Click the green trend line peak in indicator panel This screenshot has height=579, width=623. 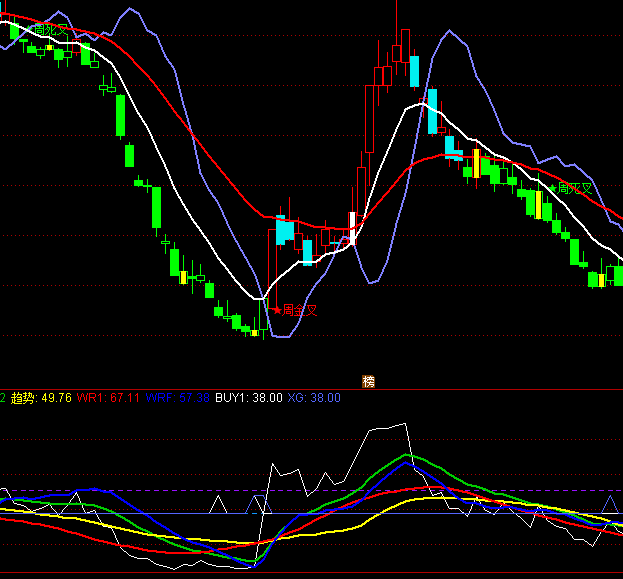(410, 456)
